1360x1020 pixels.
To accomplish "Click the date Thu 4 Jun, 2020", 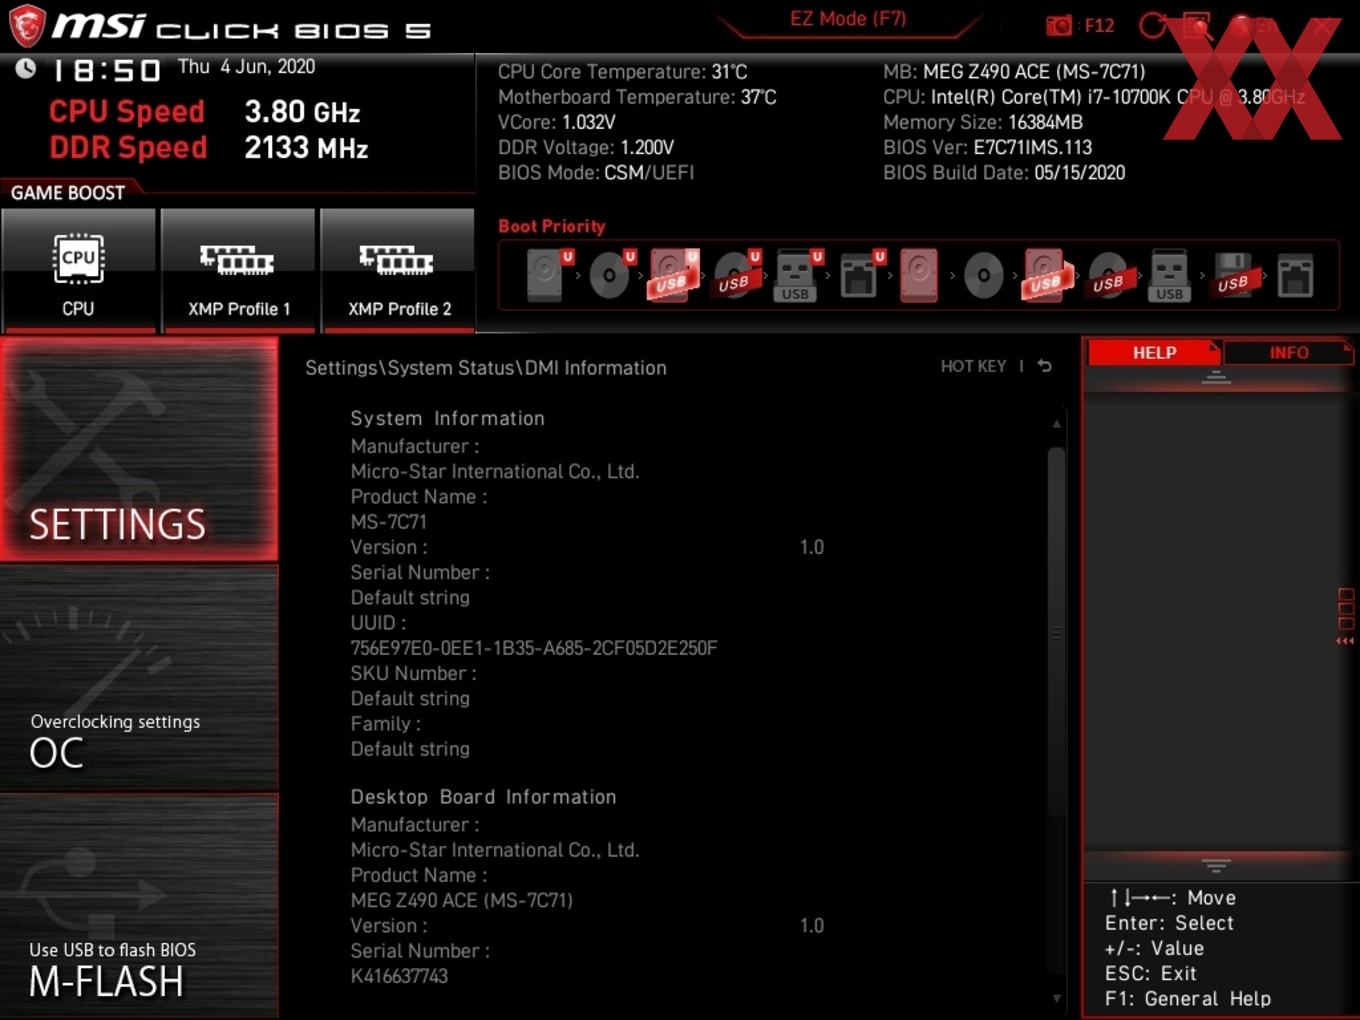I will (x=246, y=67).
